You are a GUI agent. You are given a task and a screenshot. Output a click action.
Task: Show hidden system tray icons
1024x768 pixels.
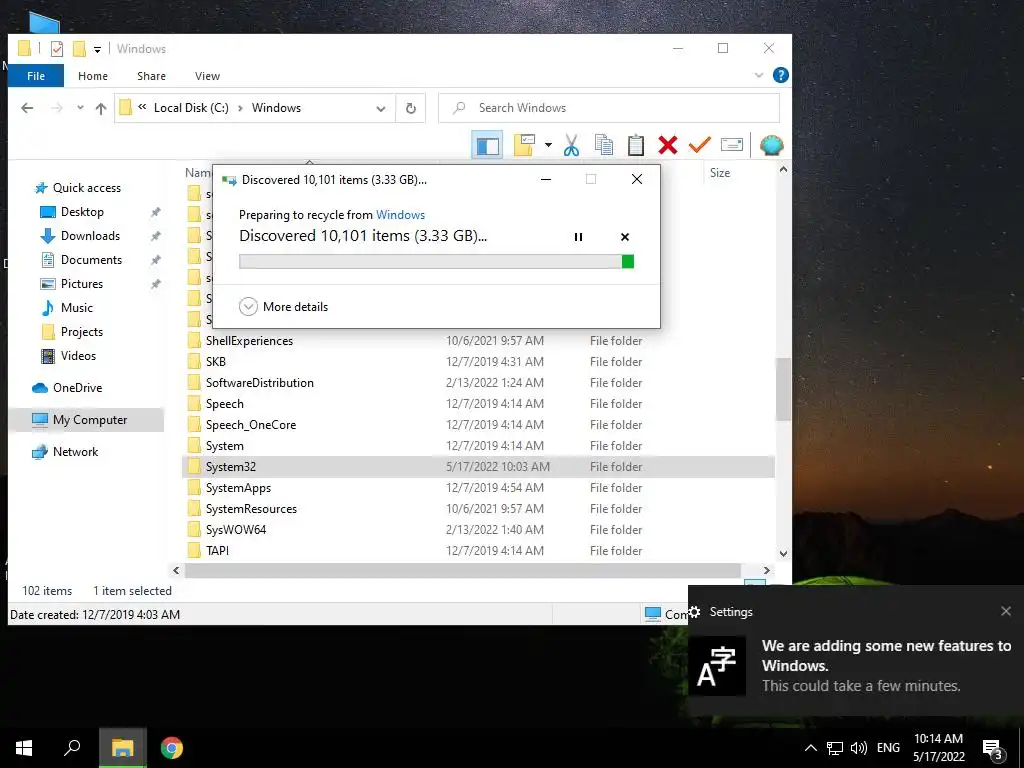tap(810, 748)
